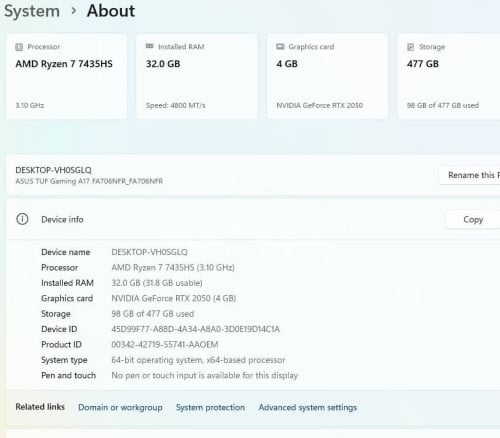
Task: Select Device name value DESKTOP-VH0SGLQ
Action: pyautogui.click(x=149, y=252)
